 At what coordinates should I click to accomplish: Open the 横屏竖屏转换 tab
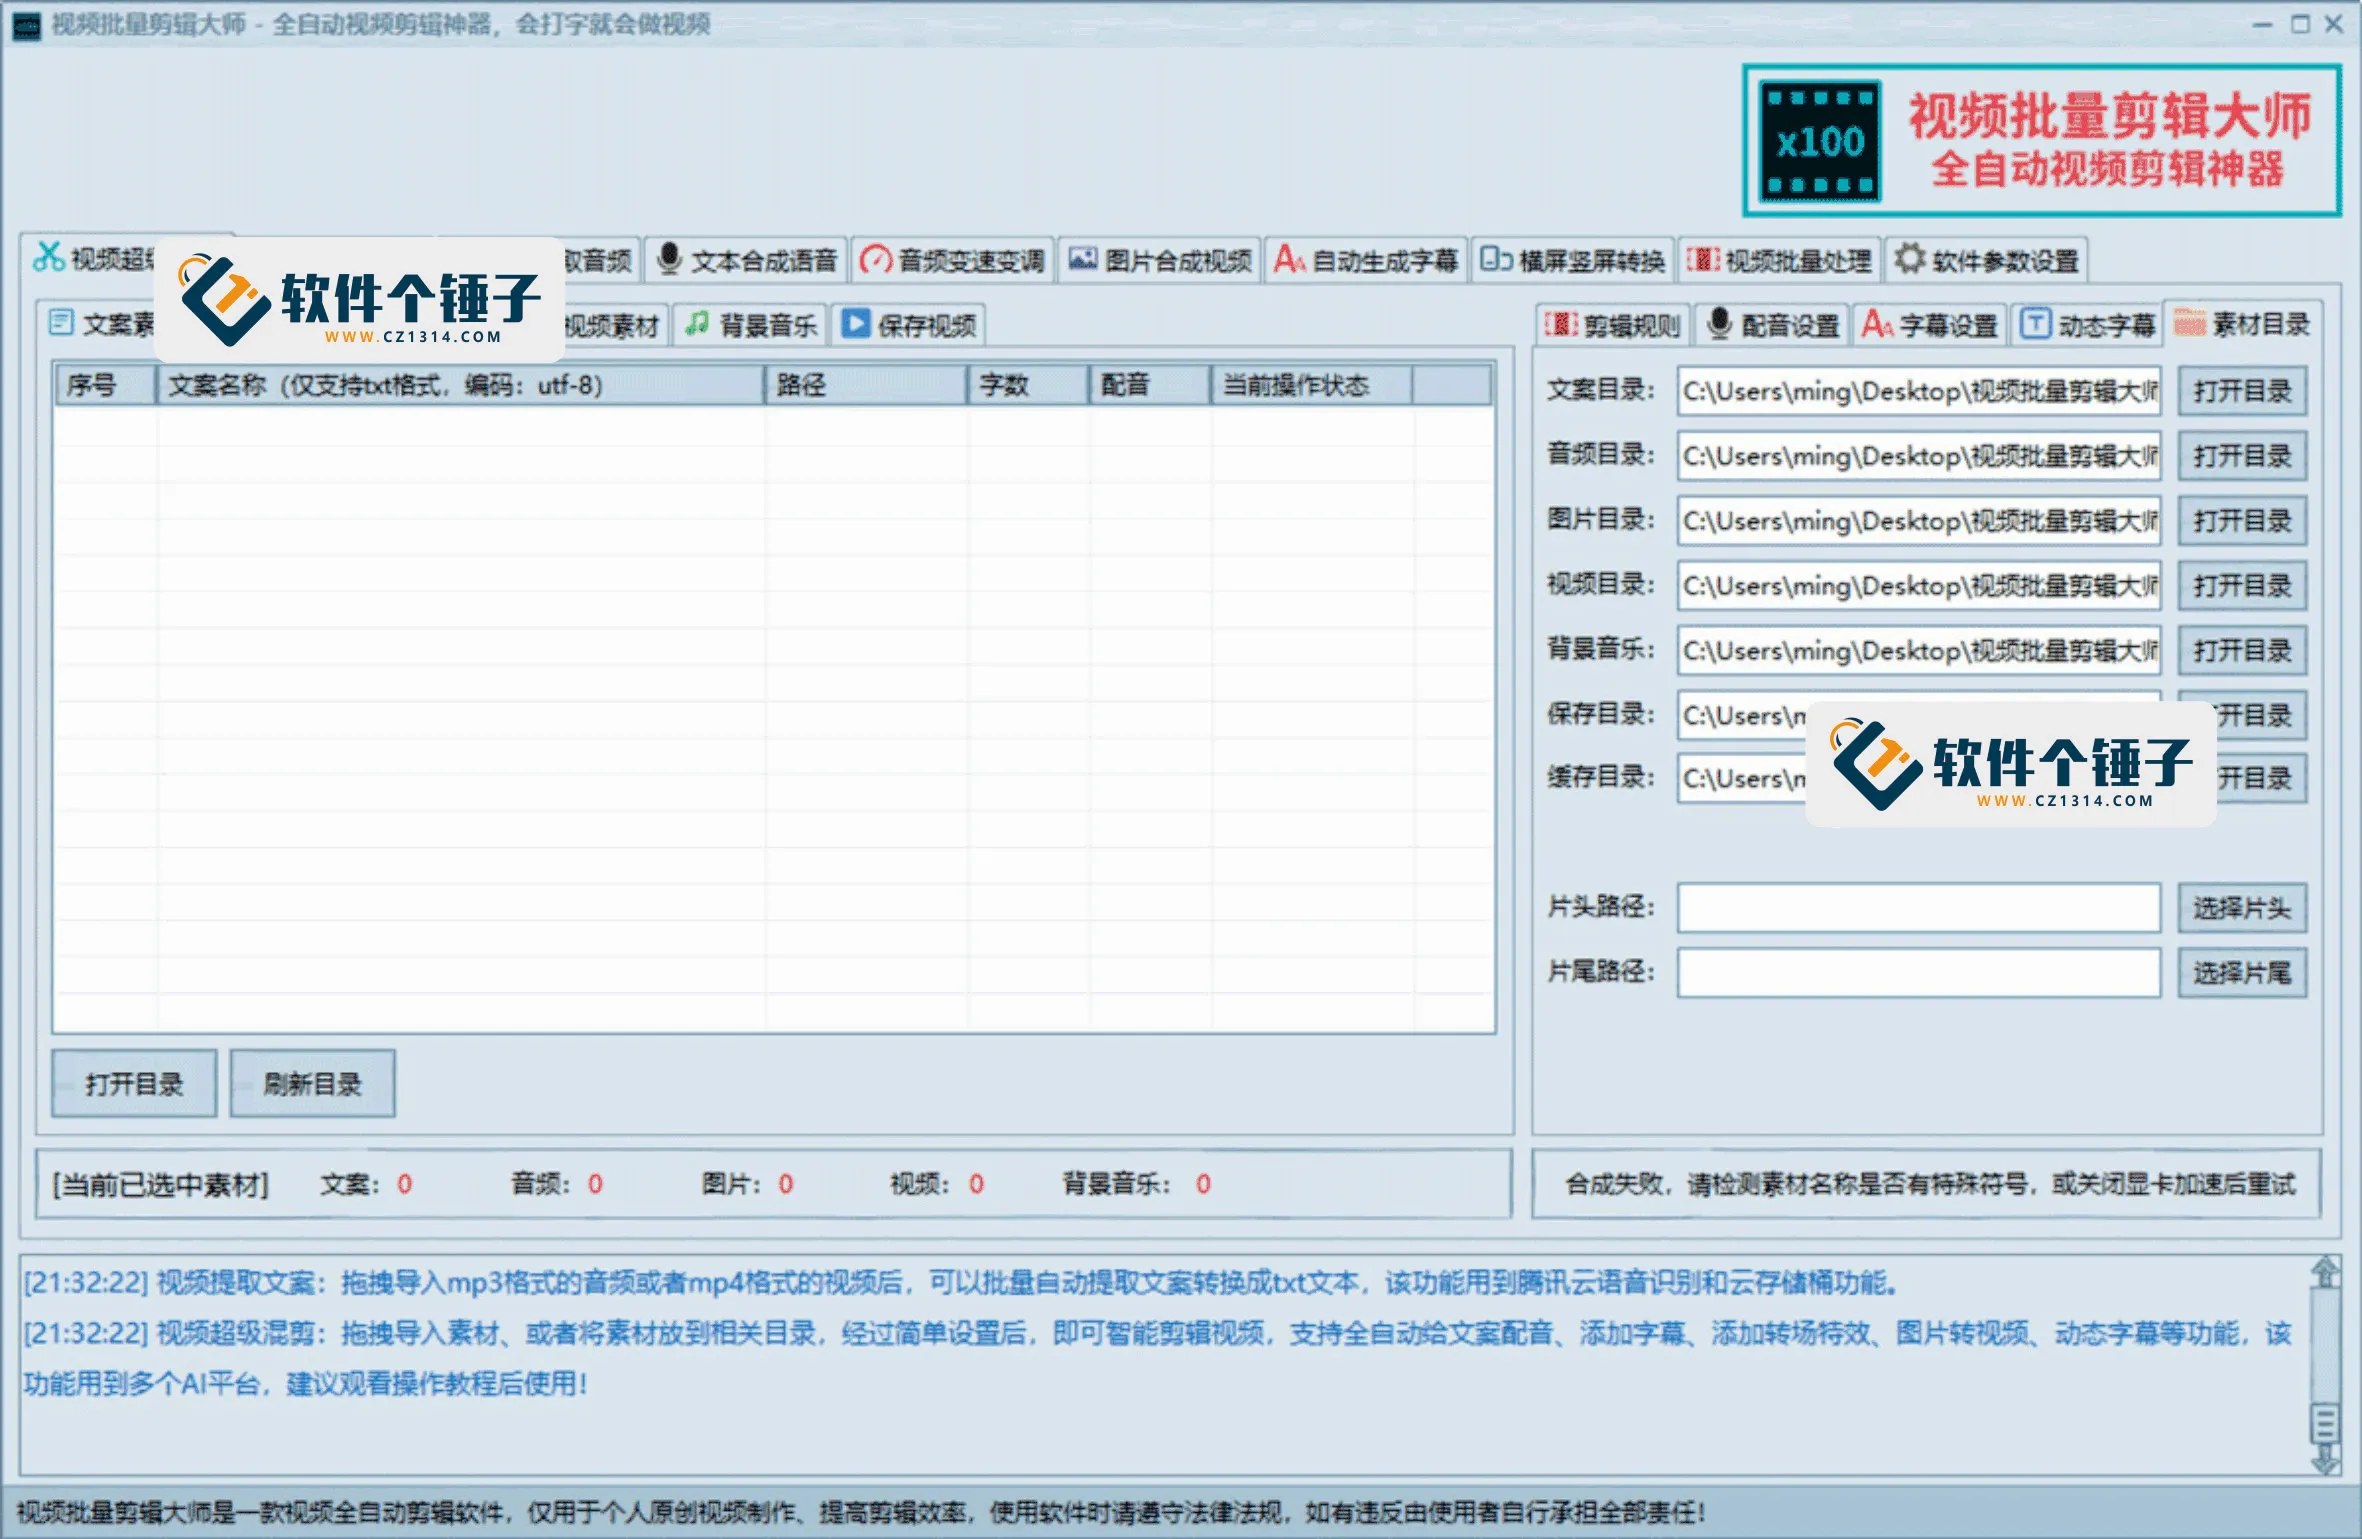1573,261
